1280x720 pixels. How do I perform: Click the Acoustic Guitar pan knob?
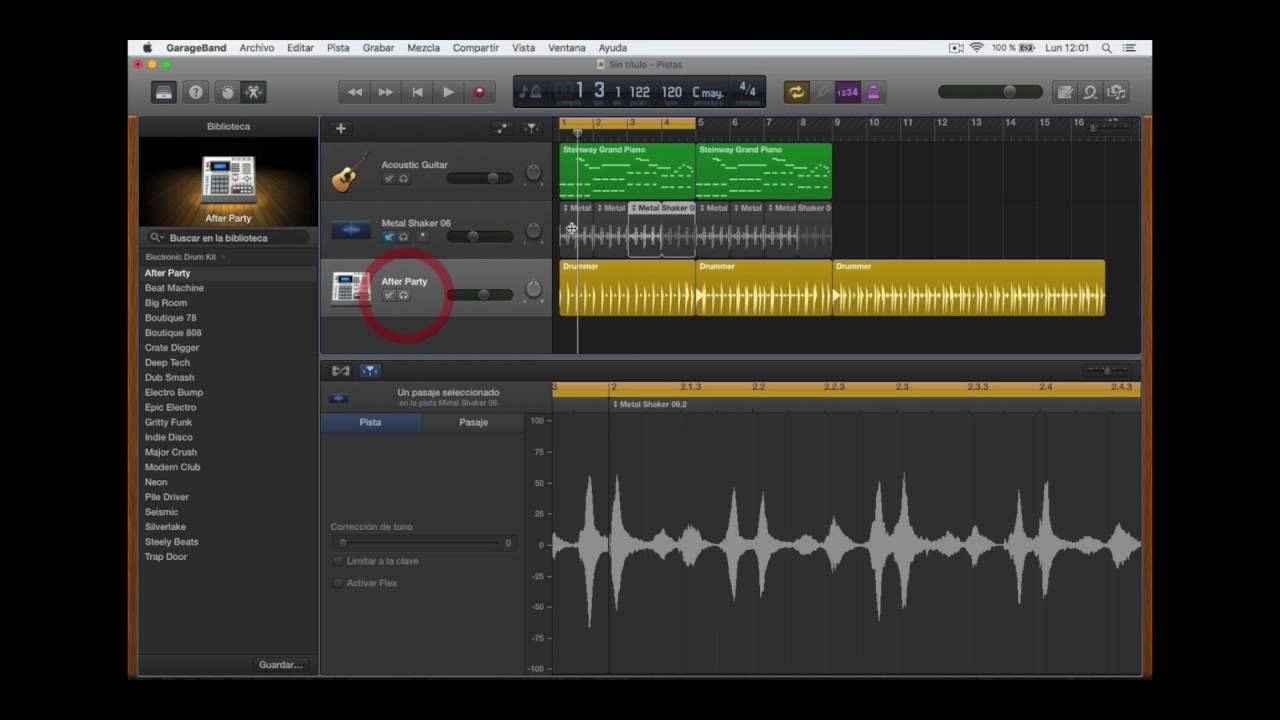tap(534, 173)
